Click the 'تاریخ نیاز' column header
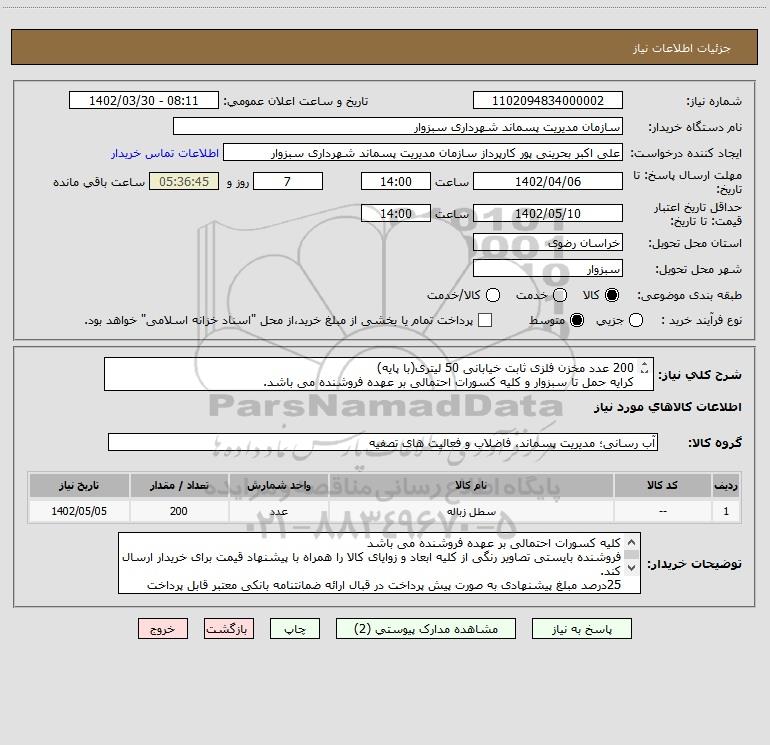The image size is (770, 745). tap(79, 485)
